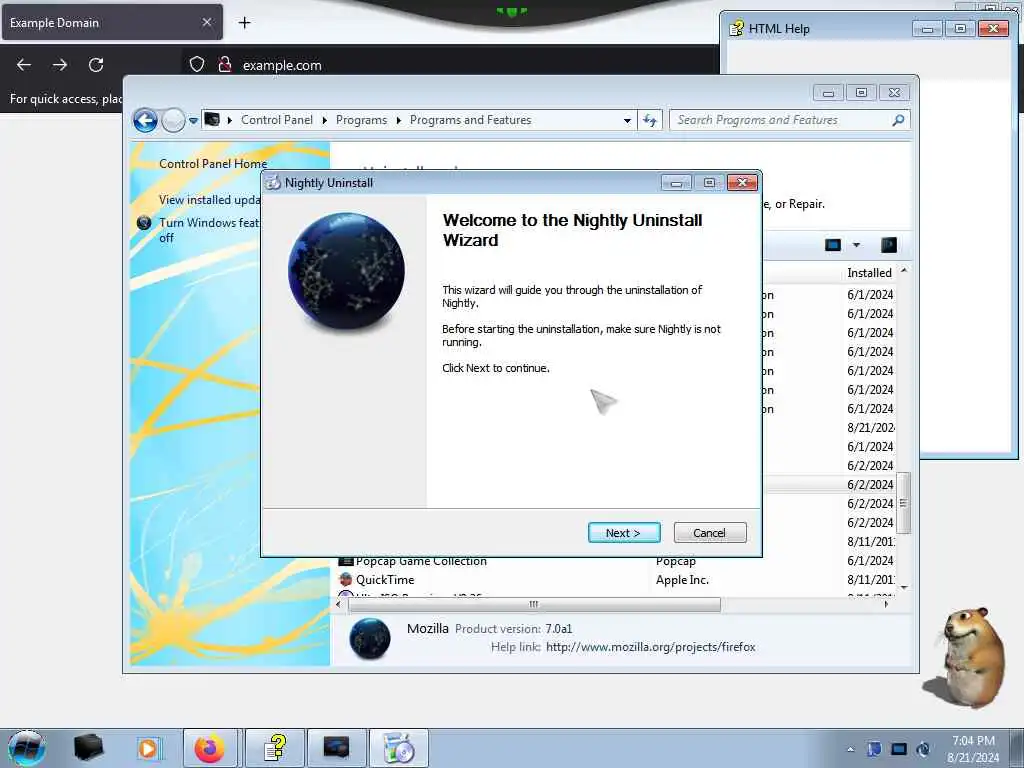Click horizontal scroll left arrow
1024x768 pixels.
[x=338, y=605]
